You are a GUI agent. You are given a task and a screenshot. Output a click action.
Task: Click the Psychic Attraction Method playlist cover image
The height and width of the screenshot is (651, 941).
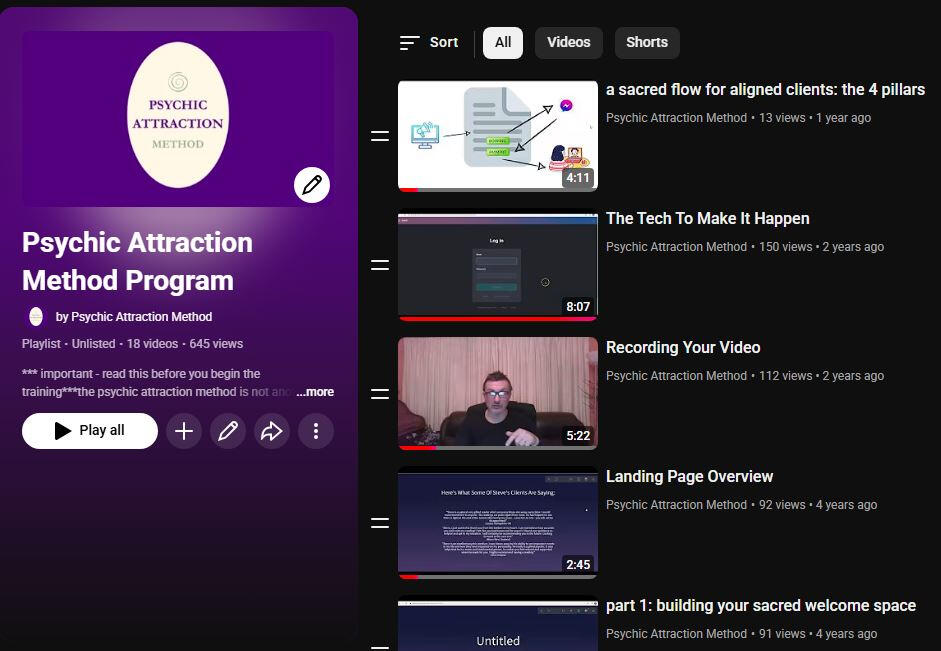[178, 119]
